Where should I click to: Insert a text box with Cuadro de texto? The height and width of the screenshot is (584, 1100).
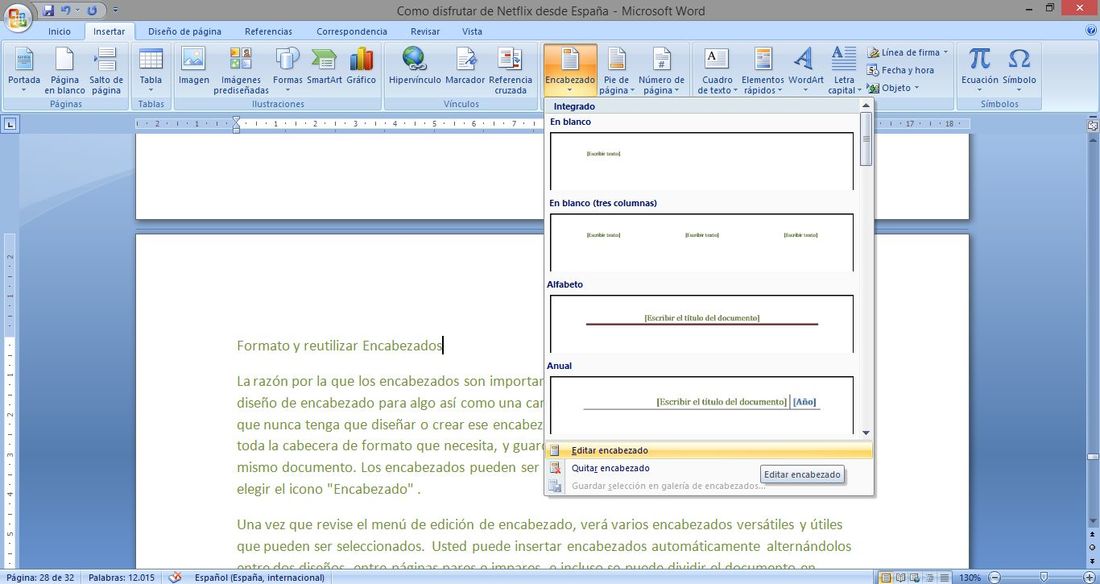pyautogui.click(x=717, y=70)
